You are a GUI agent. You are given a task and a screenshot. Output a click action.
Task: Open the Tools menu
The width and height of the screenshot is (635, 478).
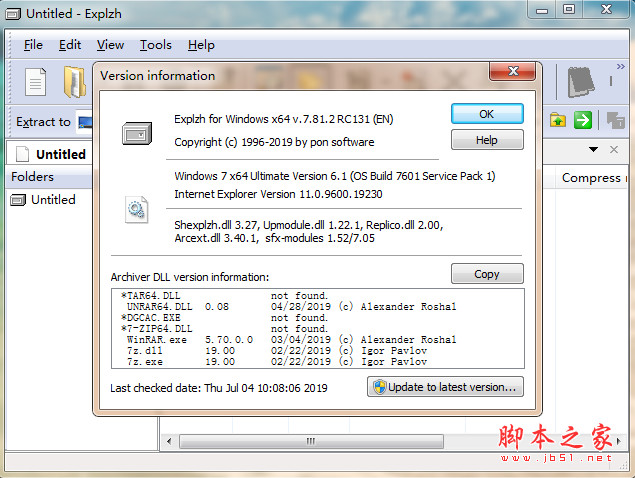pos(155,45)
